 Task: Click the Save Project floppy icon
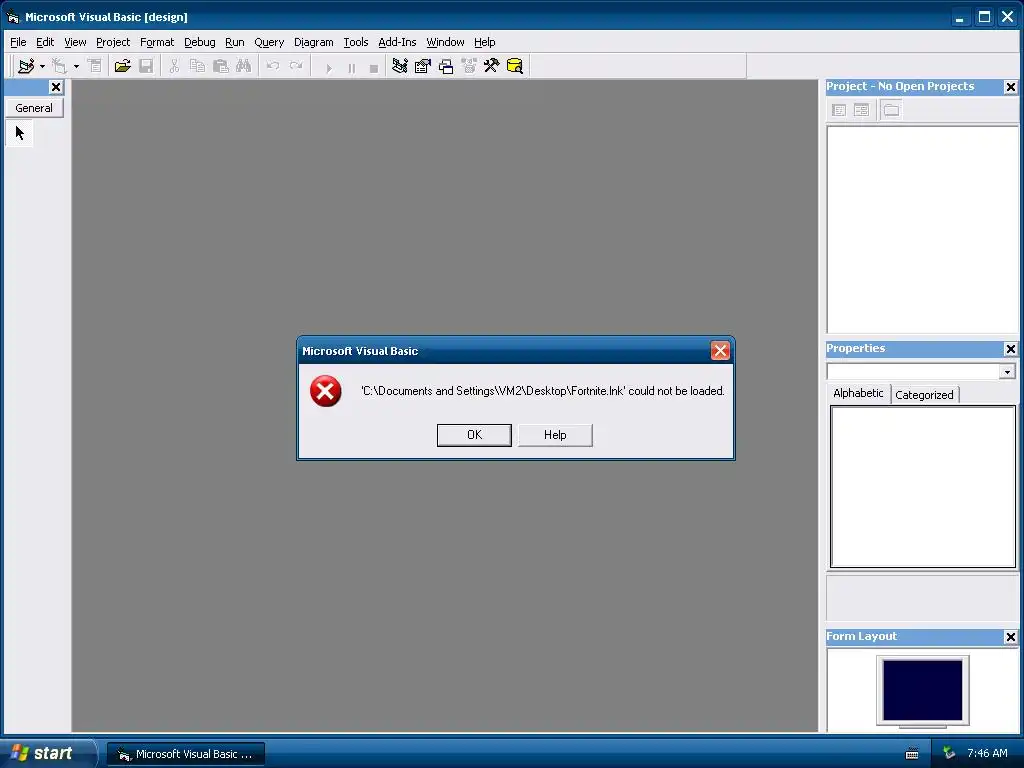[146, 66]
